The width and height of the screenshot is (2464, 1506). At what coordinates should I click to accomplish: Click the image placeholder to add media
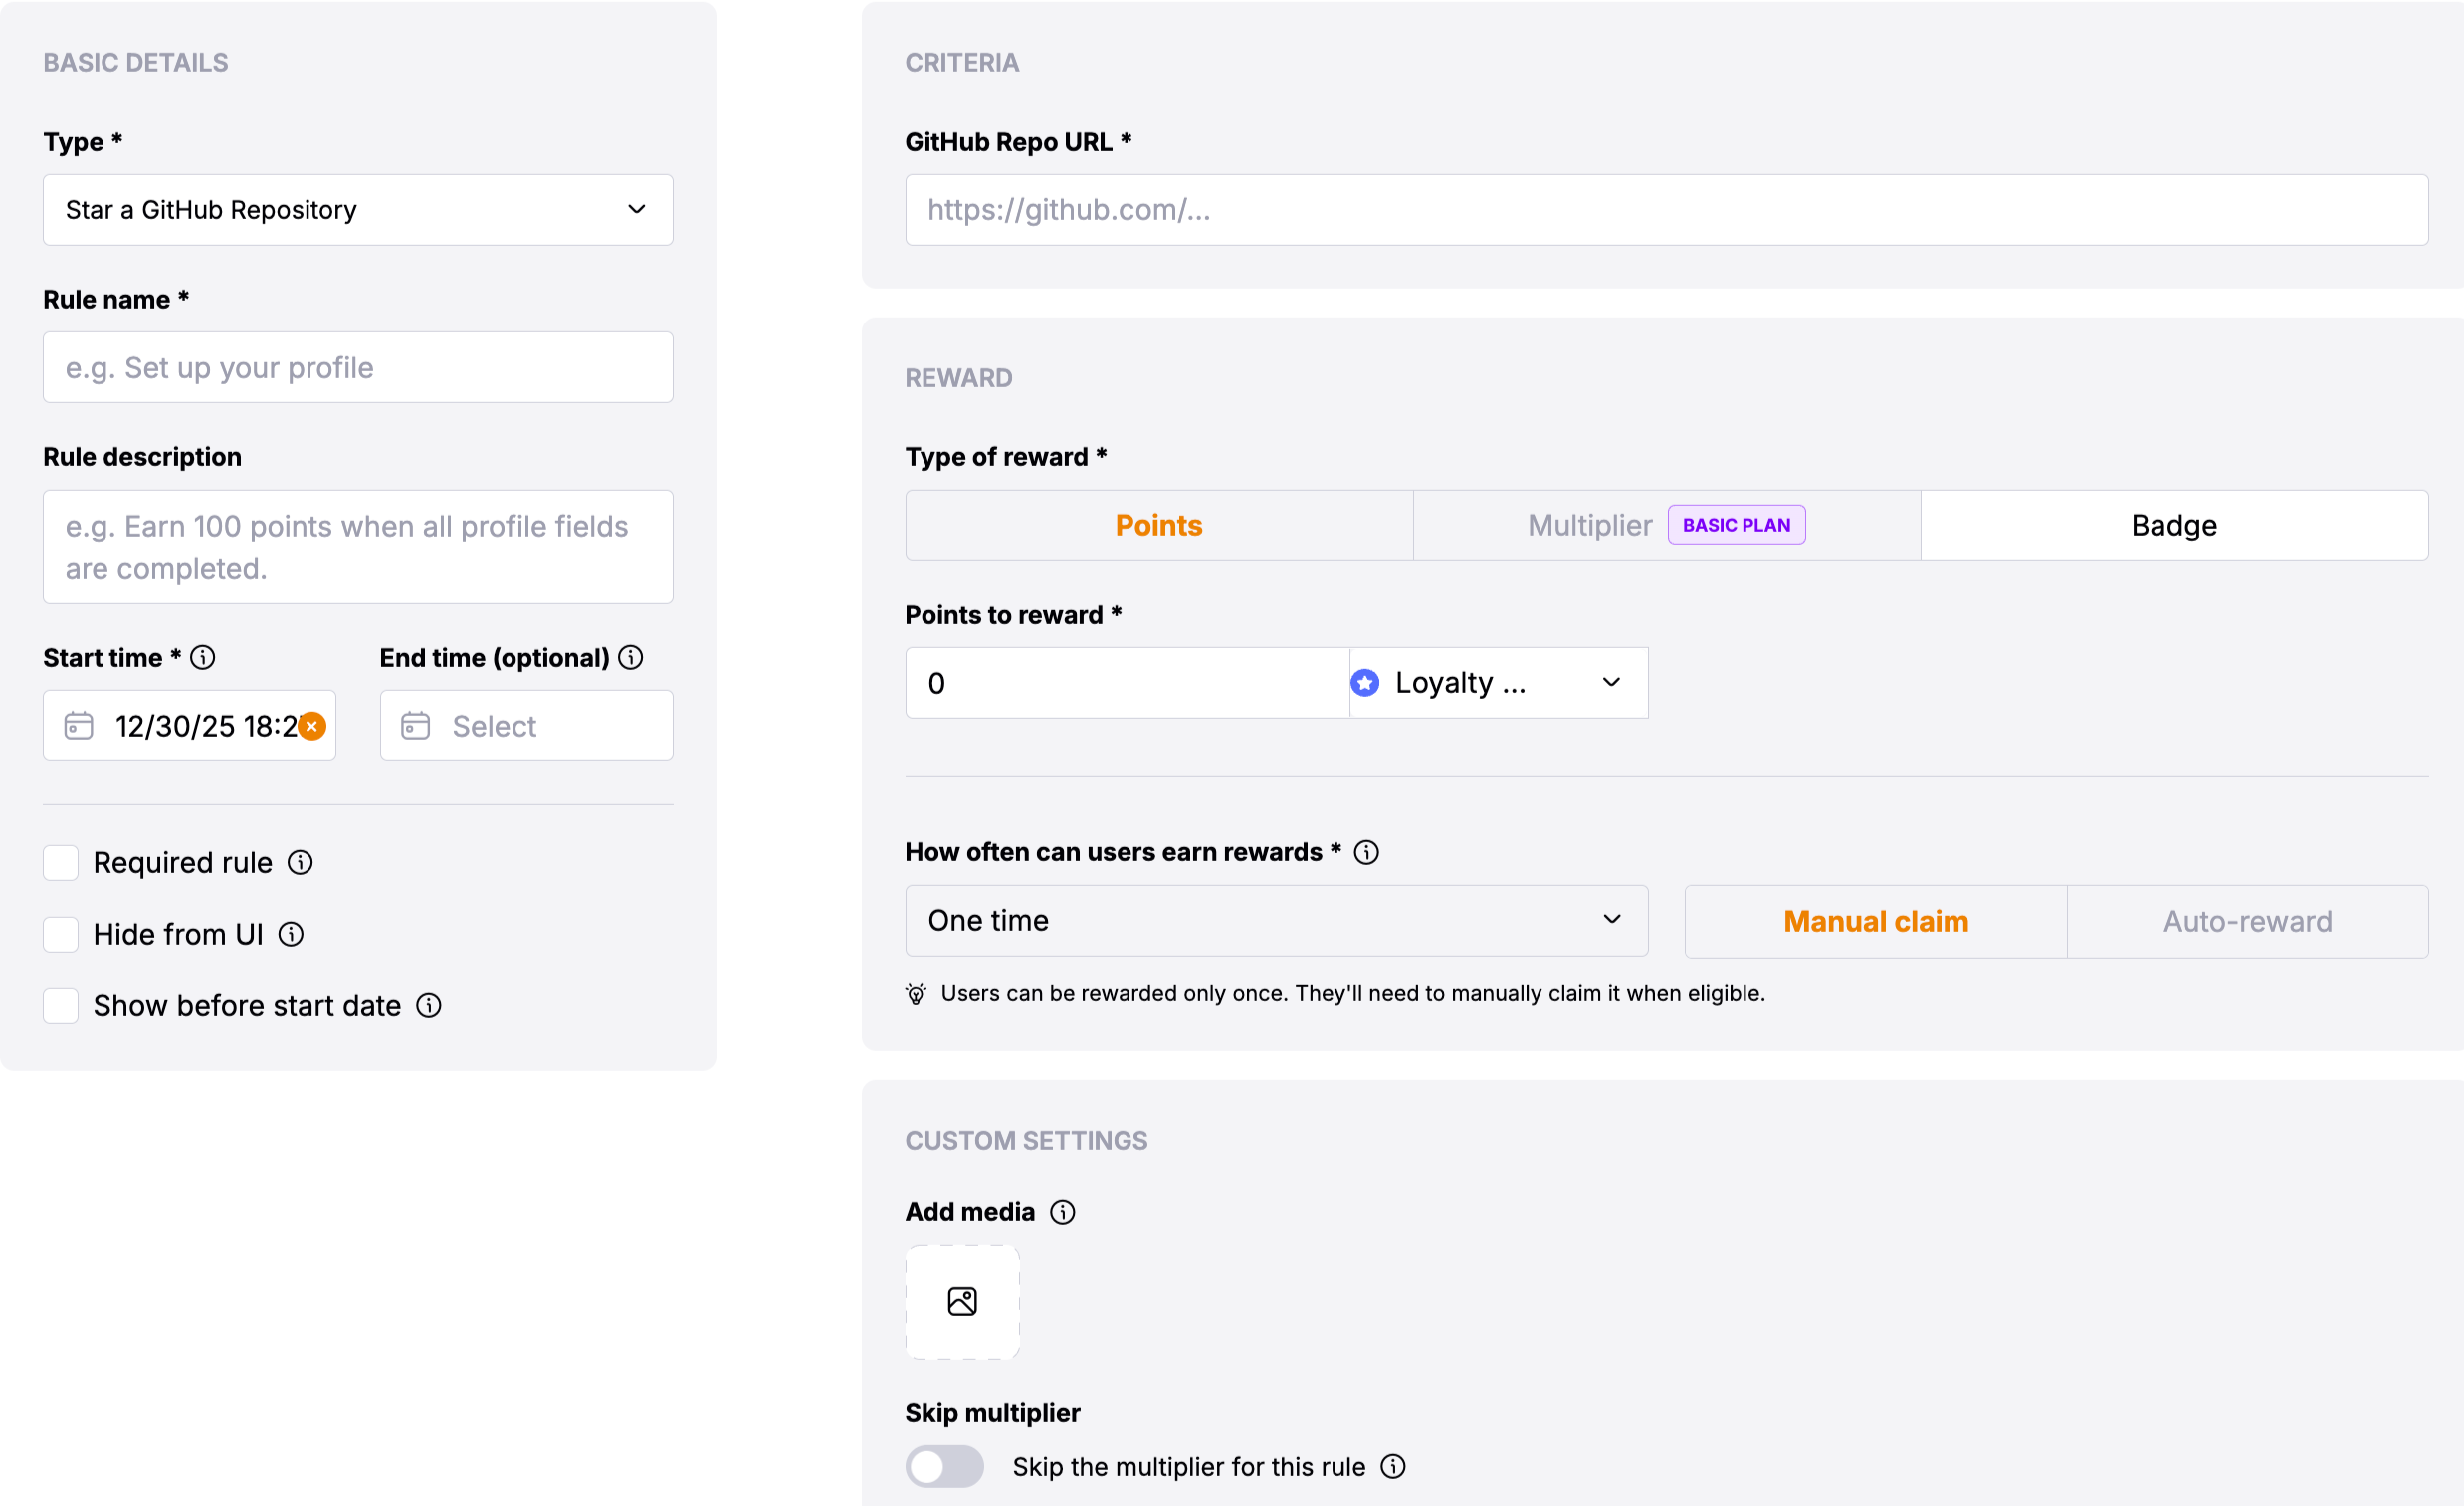[x=961, y=1302]
